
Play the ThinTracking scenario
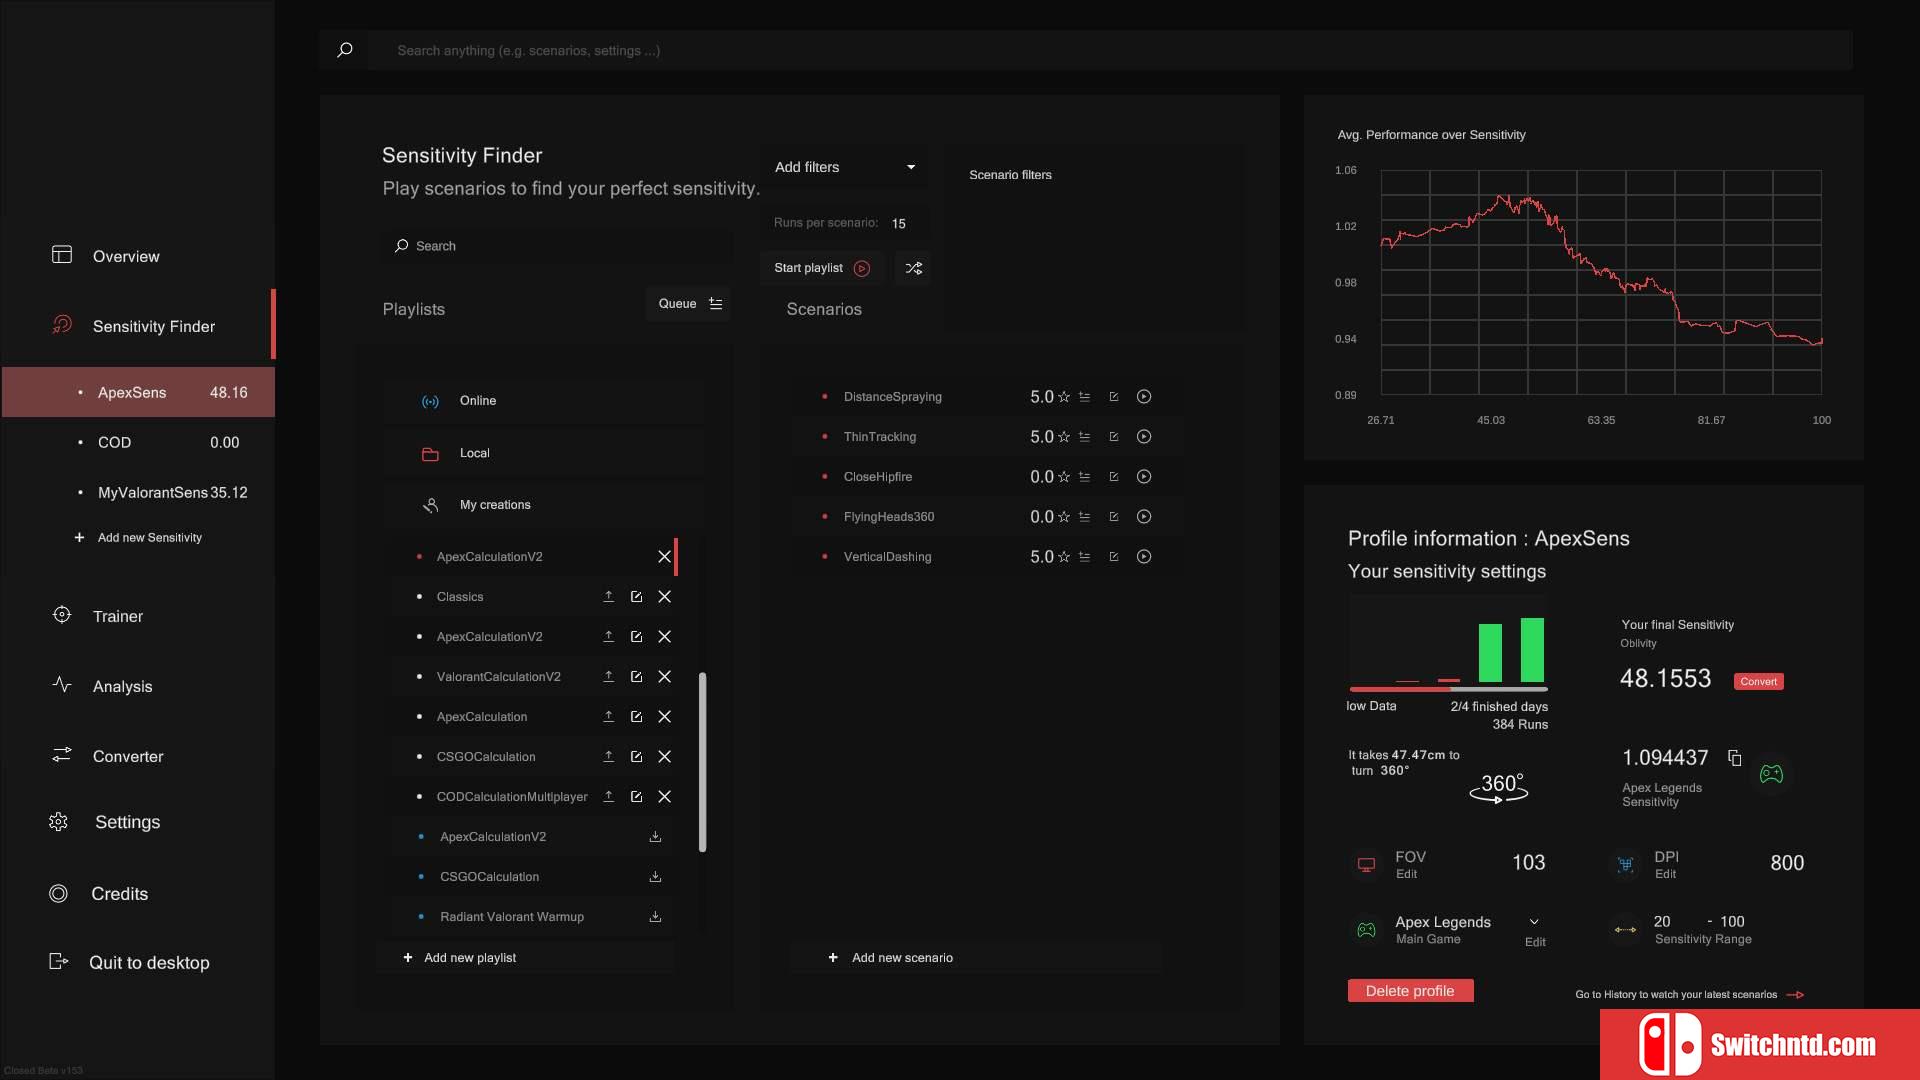coord(1144,437)
